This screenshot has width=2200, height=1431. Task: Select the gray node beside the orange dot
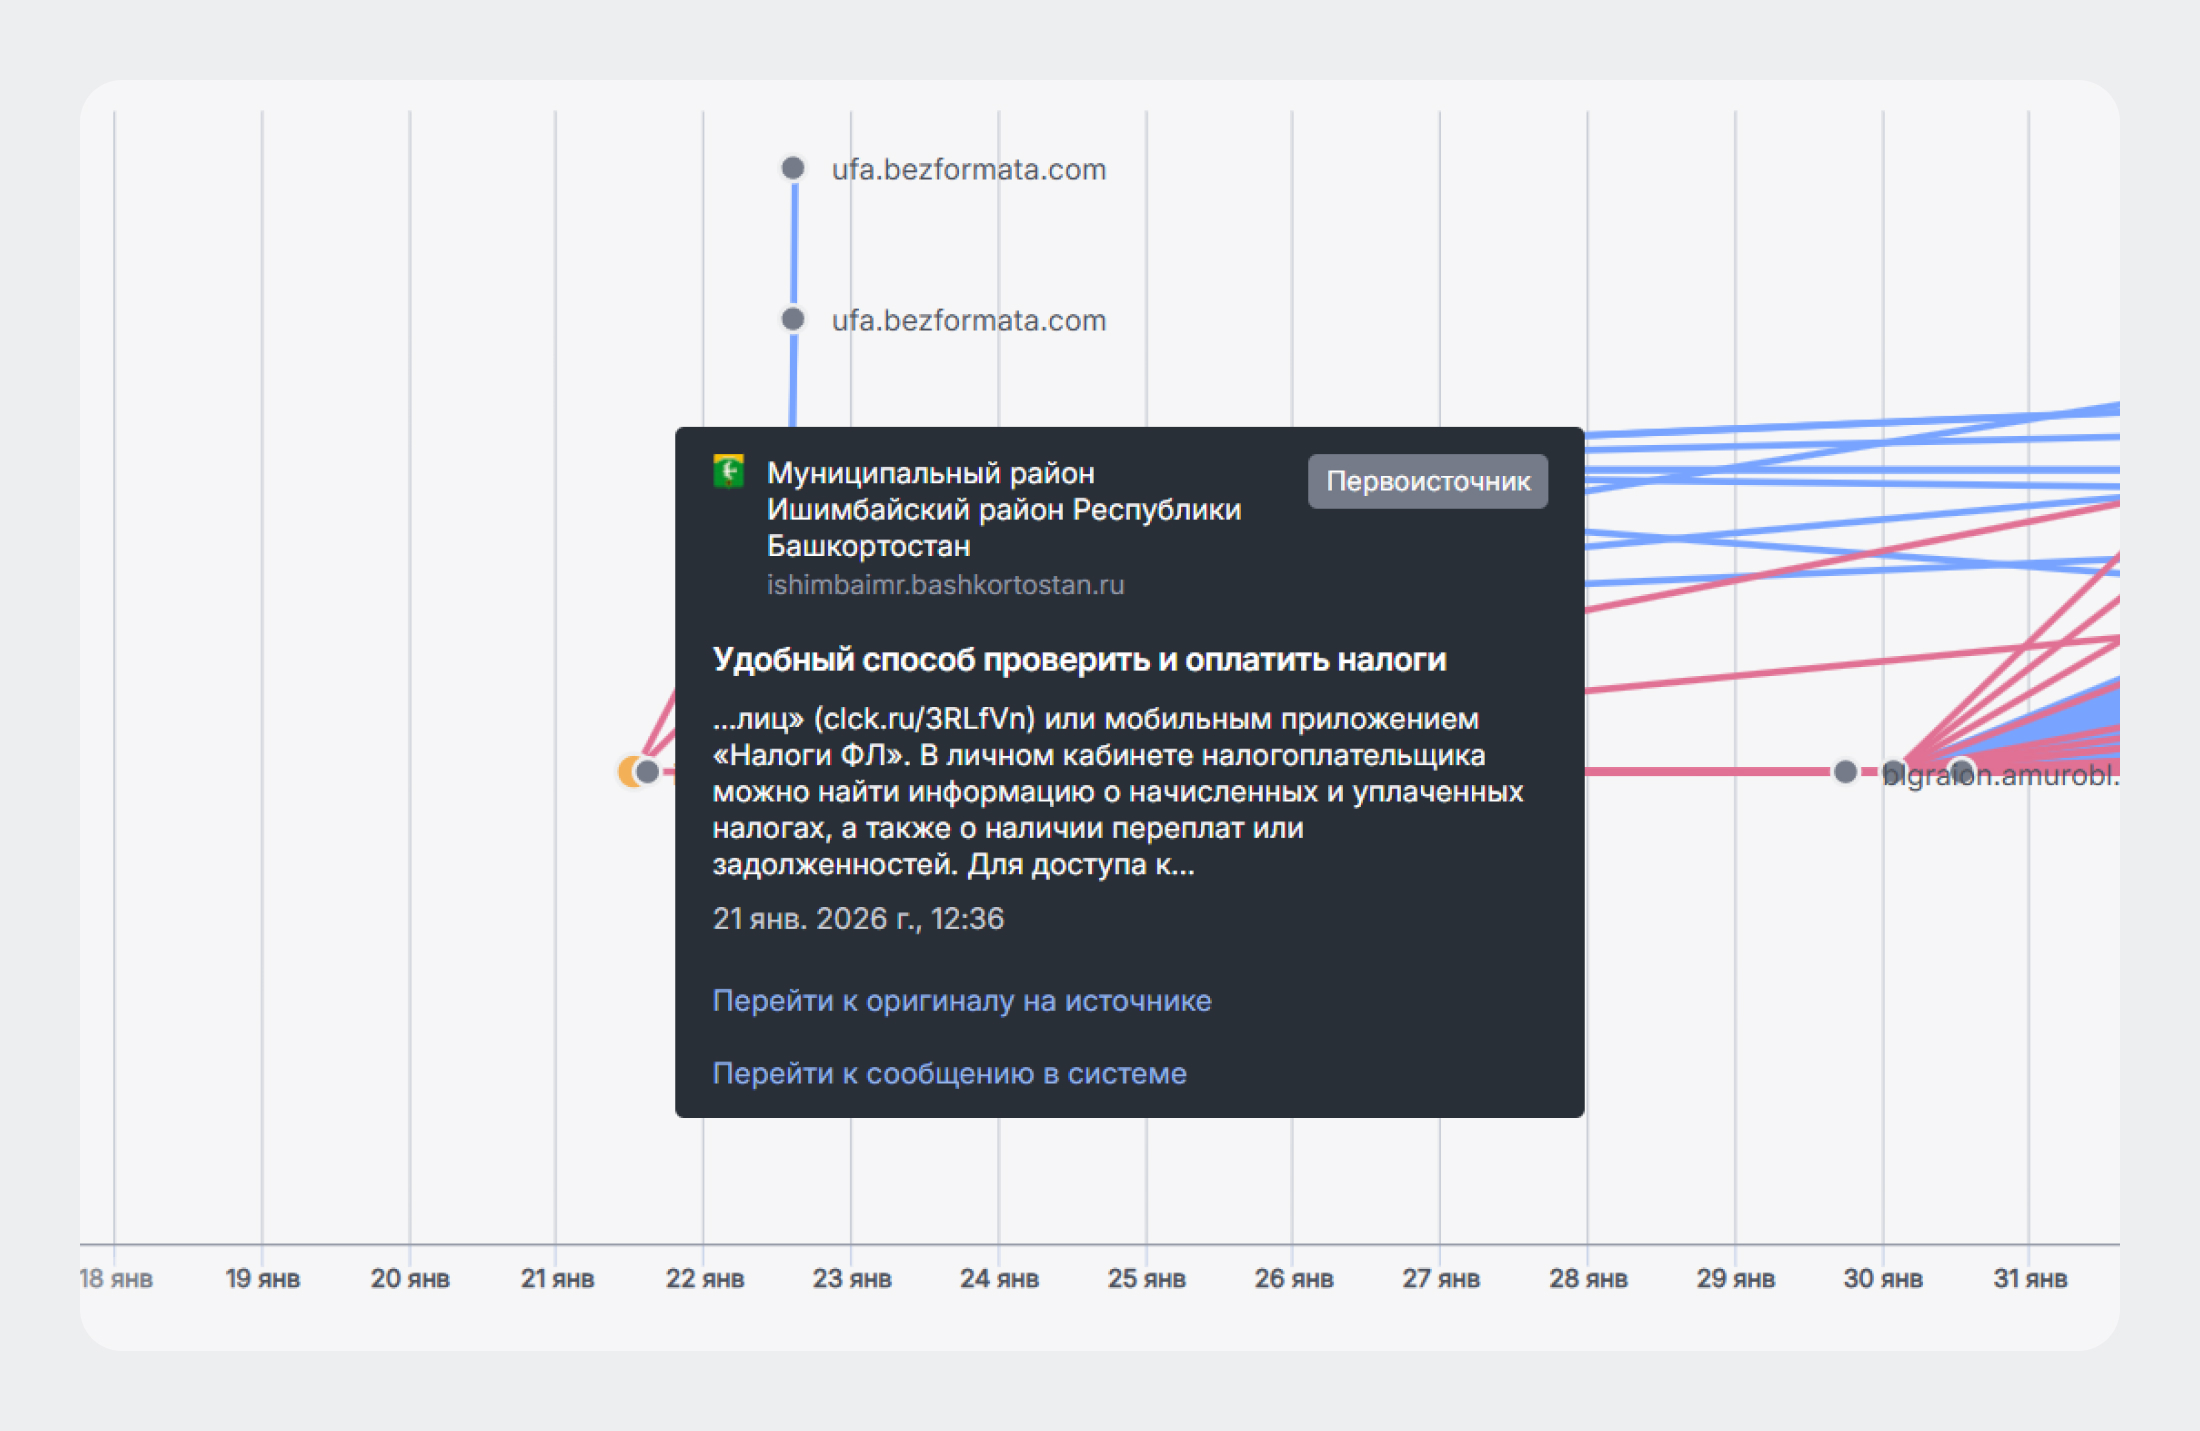coord(647,771)
